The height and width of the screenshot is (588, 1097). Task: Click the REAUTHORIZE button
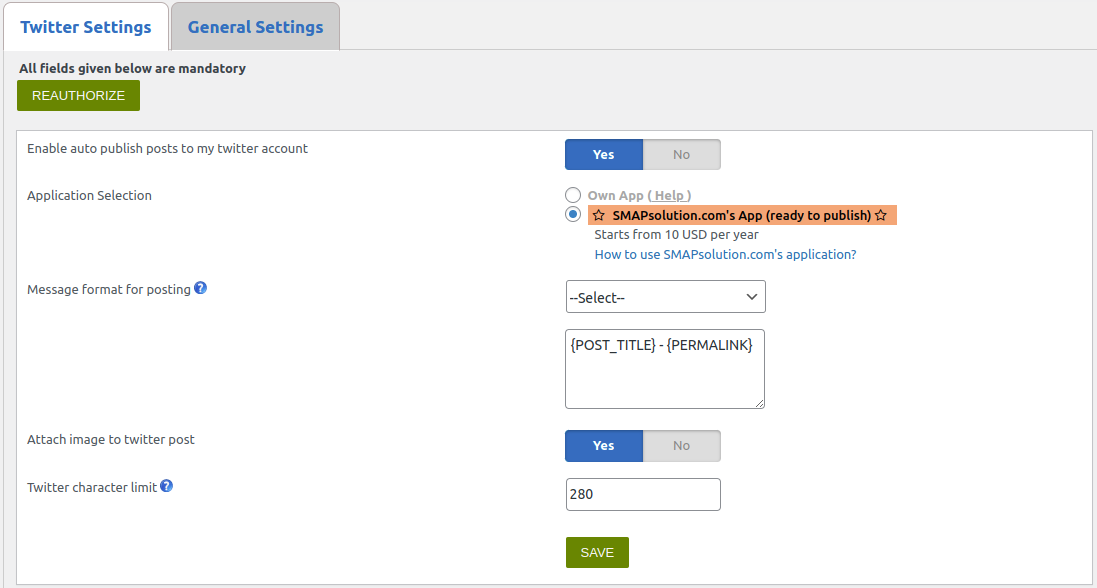pyautogui.click(x=78, y=95)
